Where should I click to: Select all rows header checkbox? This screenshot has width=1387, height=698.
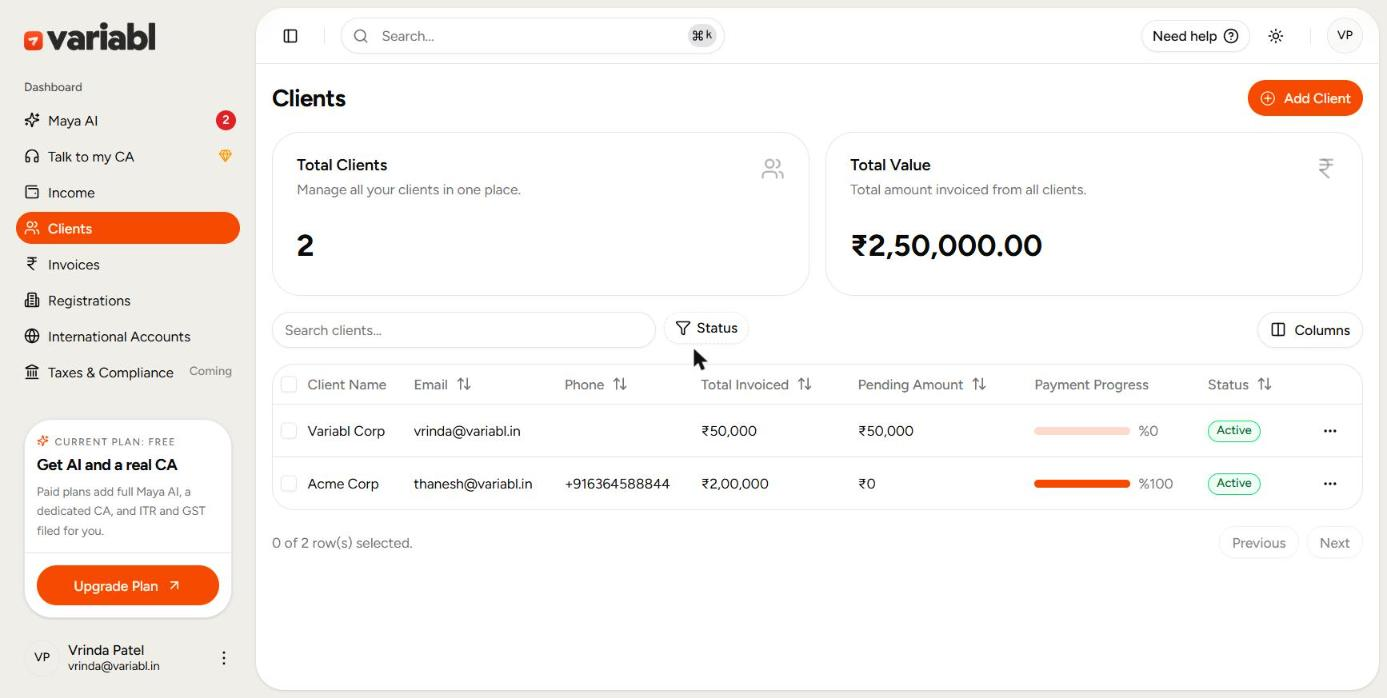click(x=289, y=384)
